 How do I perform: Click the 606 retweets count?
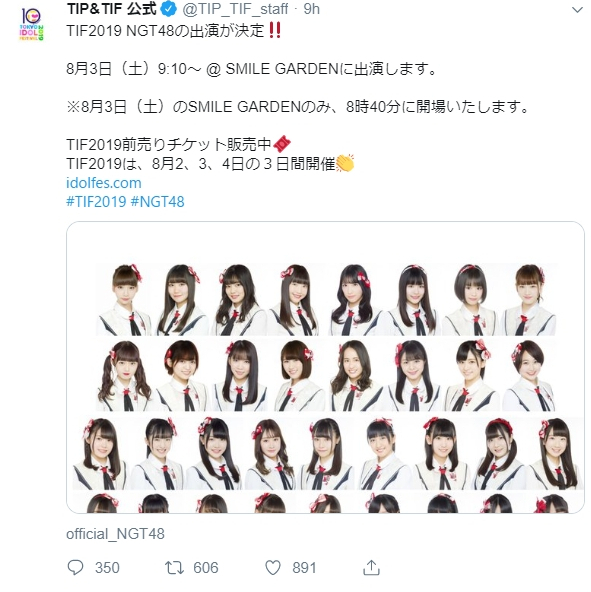[x=206, y=568]
